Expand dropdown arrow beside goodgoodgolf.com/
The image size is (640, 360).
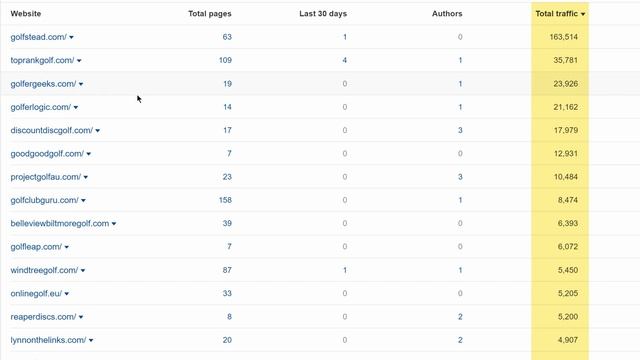pos(89,154)
